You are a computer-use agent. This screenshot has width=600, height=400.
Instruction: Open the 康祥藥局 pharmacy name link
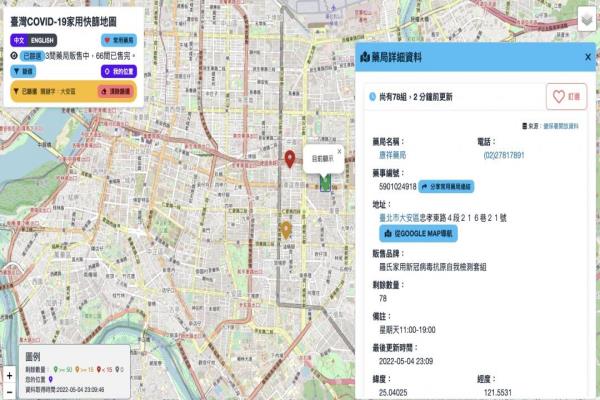pyautogui.click(x=393, y=155)
